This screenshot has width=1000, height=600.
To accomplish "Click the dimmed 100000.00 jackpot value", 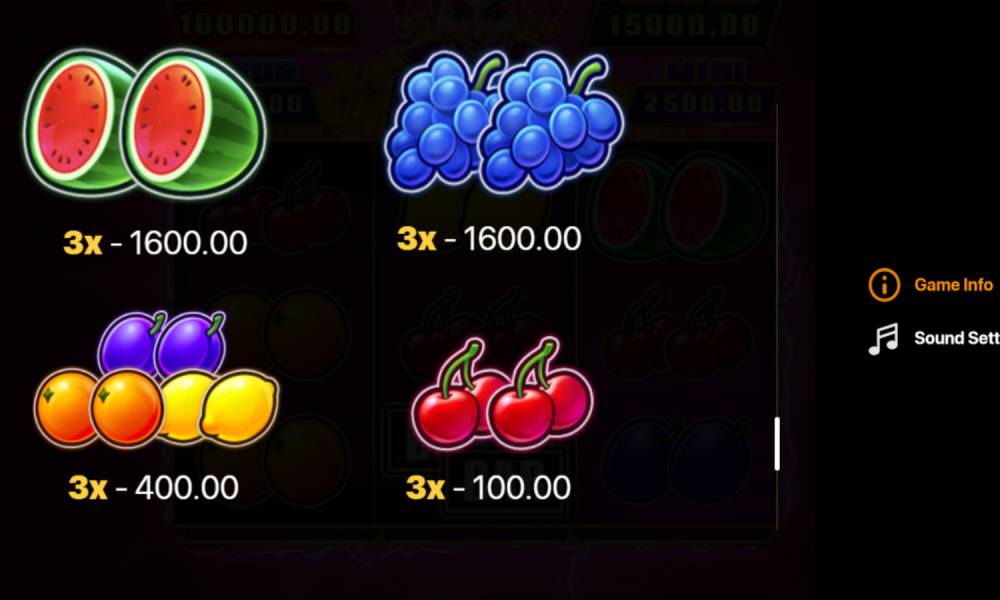I will [x=265, y=24].
